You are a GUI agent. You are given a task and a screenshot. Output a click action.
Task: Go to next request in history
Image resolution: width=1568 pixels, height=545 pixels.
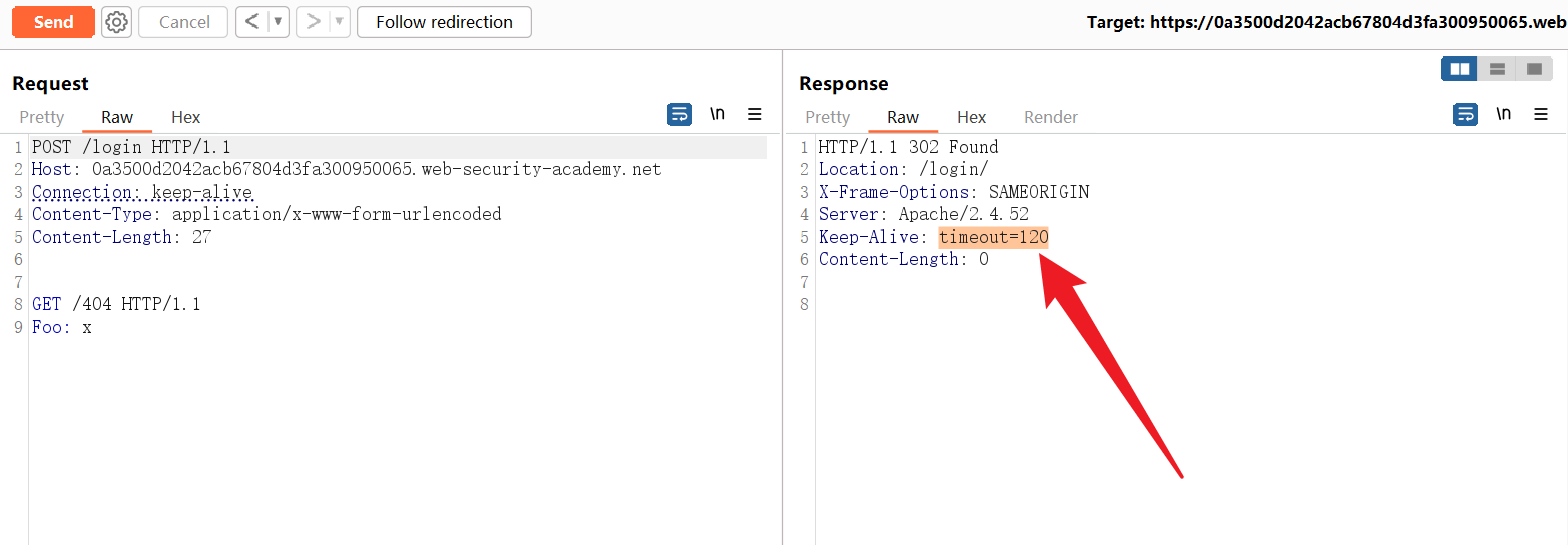[313, 22]
